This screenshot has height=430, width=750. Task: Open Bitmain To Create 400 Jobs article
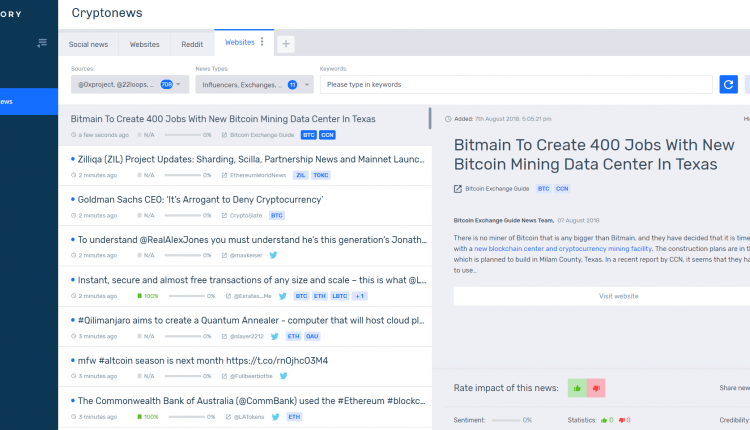coord(223,119)
